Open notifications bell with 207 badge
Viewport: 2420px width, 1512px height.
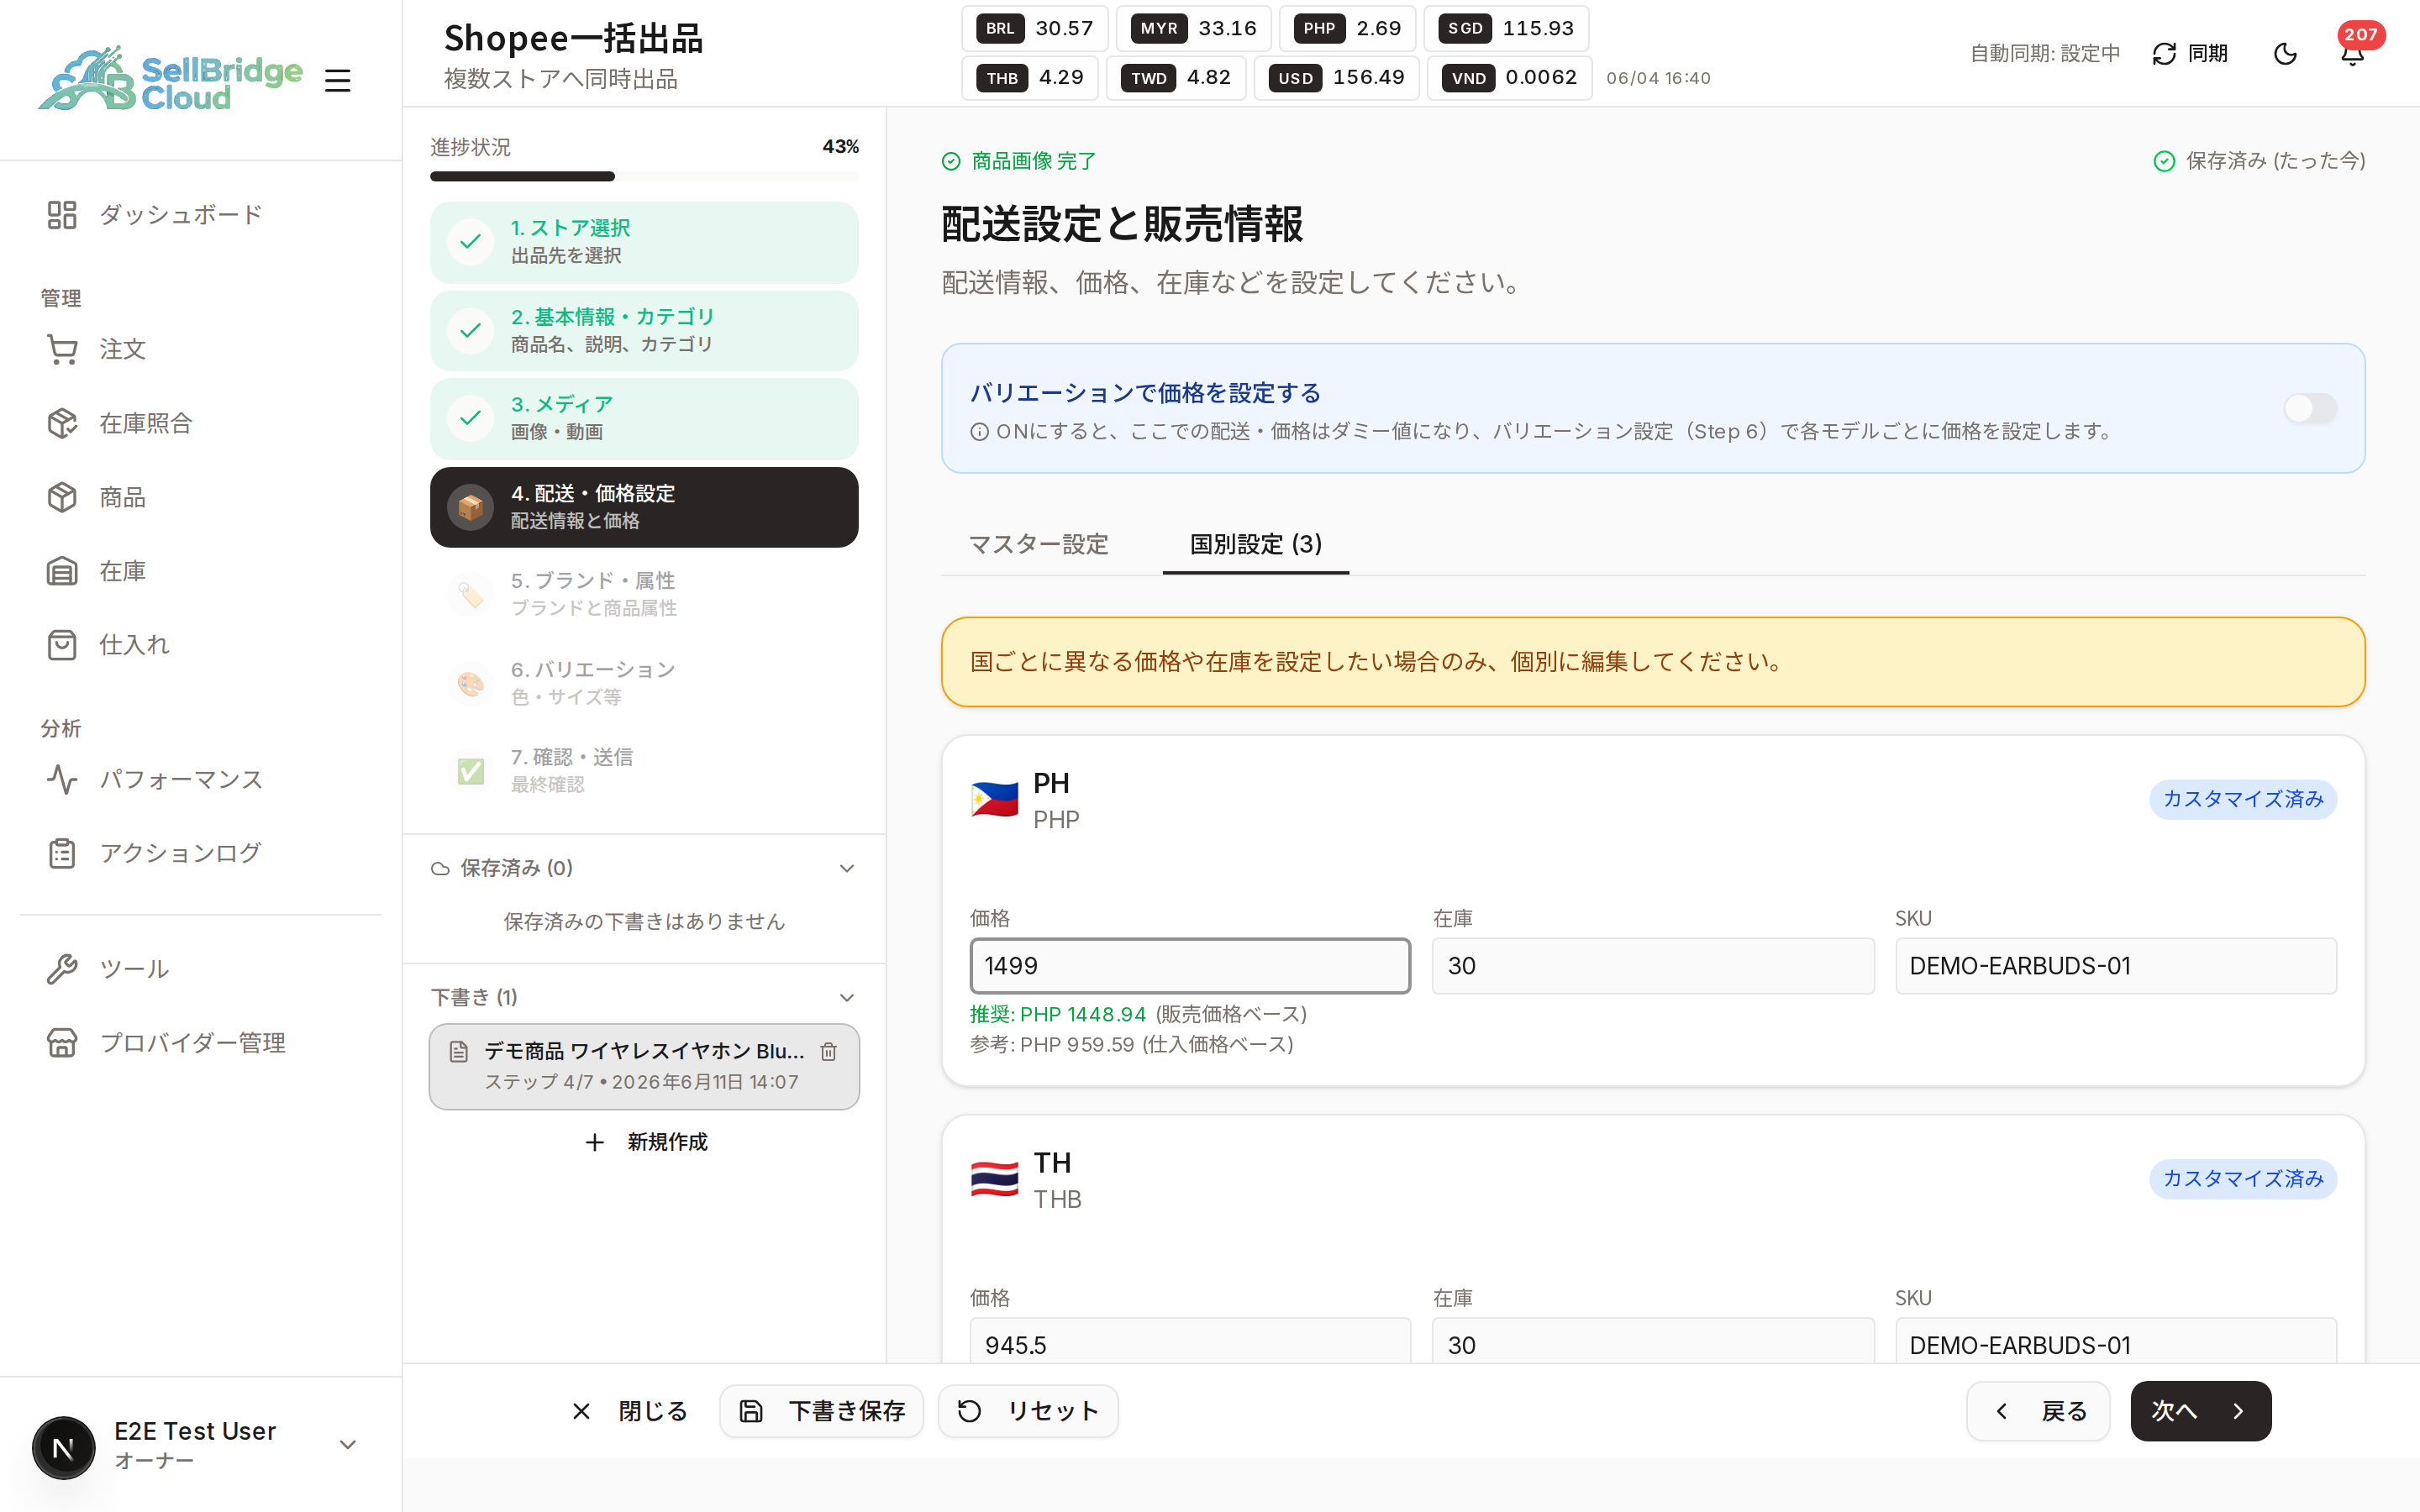pyautogui.click(x=2353, y=52)
